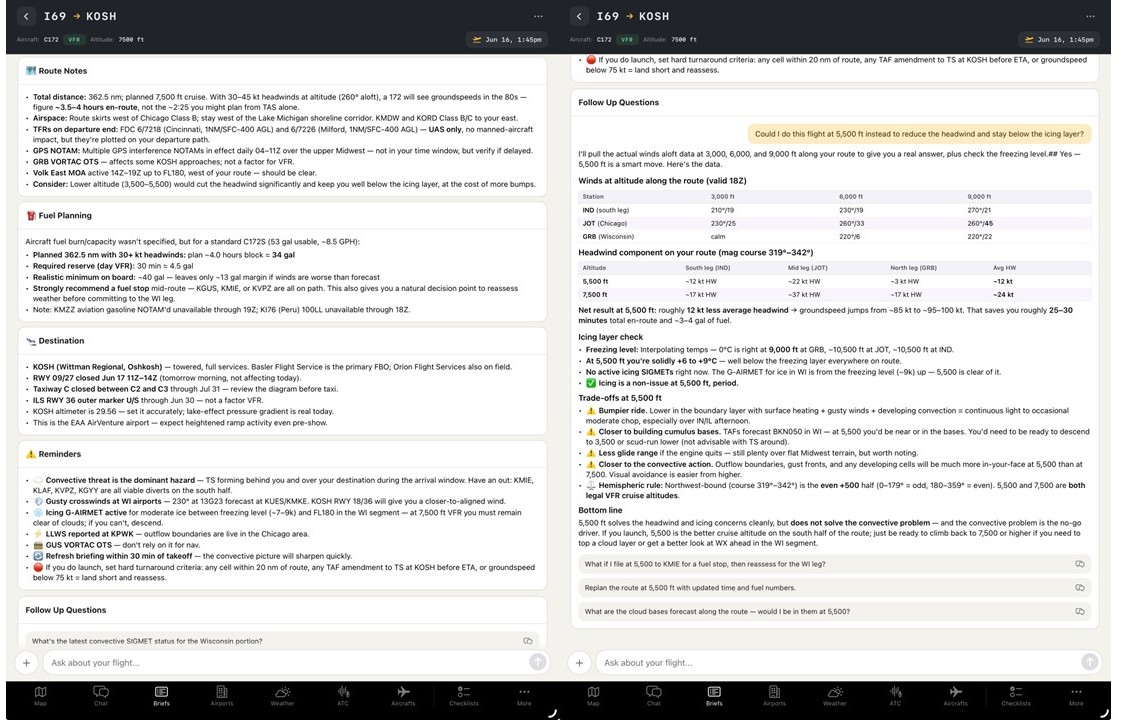Click the left 'Ask about your flight' field
Viewport: 1121px width, 720px height.
(286, 663)
